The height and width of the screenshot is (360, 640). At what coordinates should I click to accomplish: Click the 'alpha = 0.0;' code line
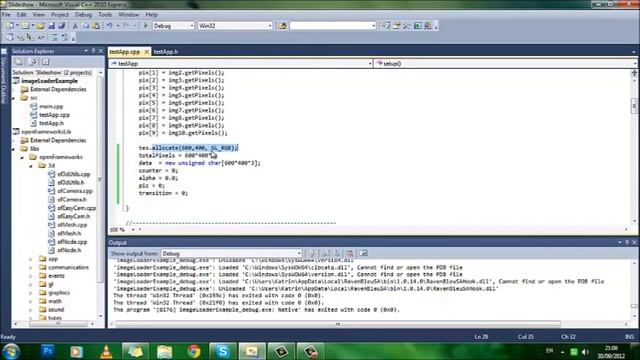click(158, 178)
